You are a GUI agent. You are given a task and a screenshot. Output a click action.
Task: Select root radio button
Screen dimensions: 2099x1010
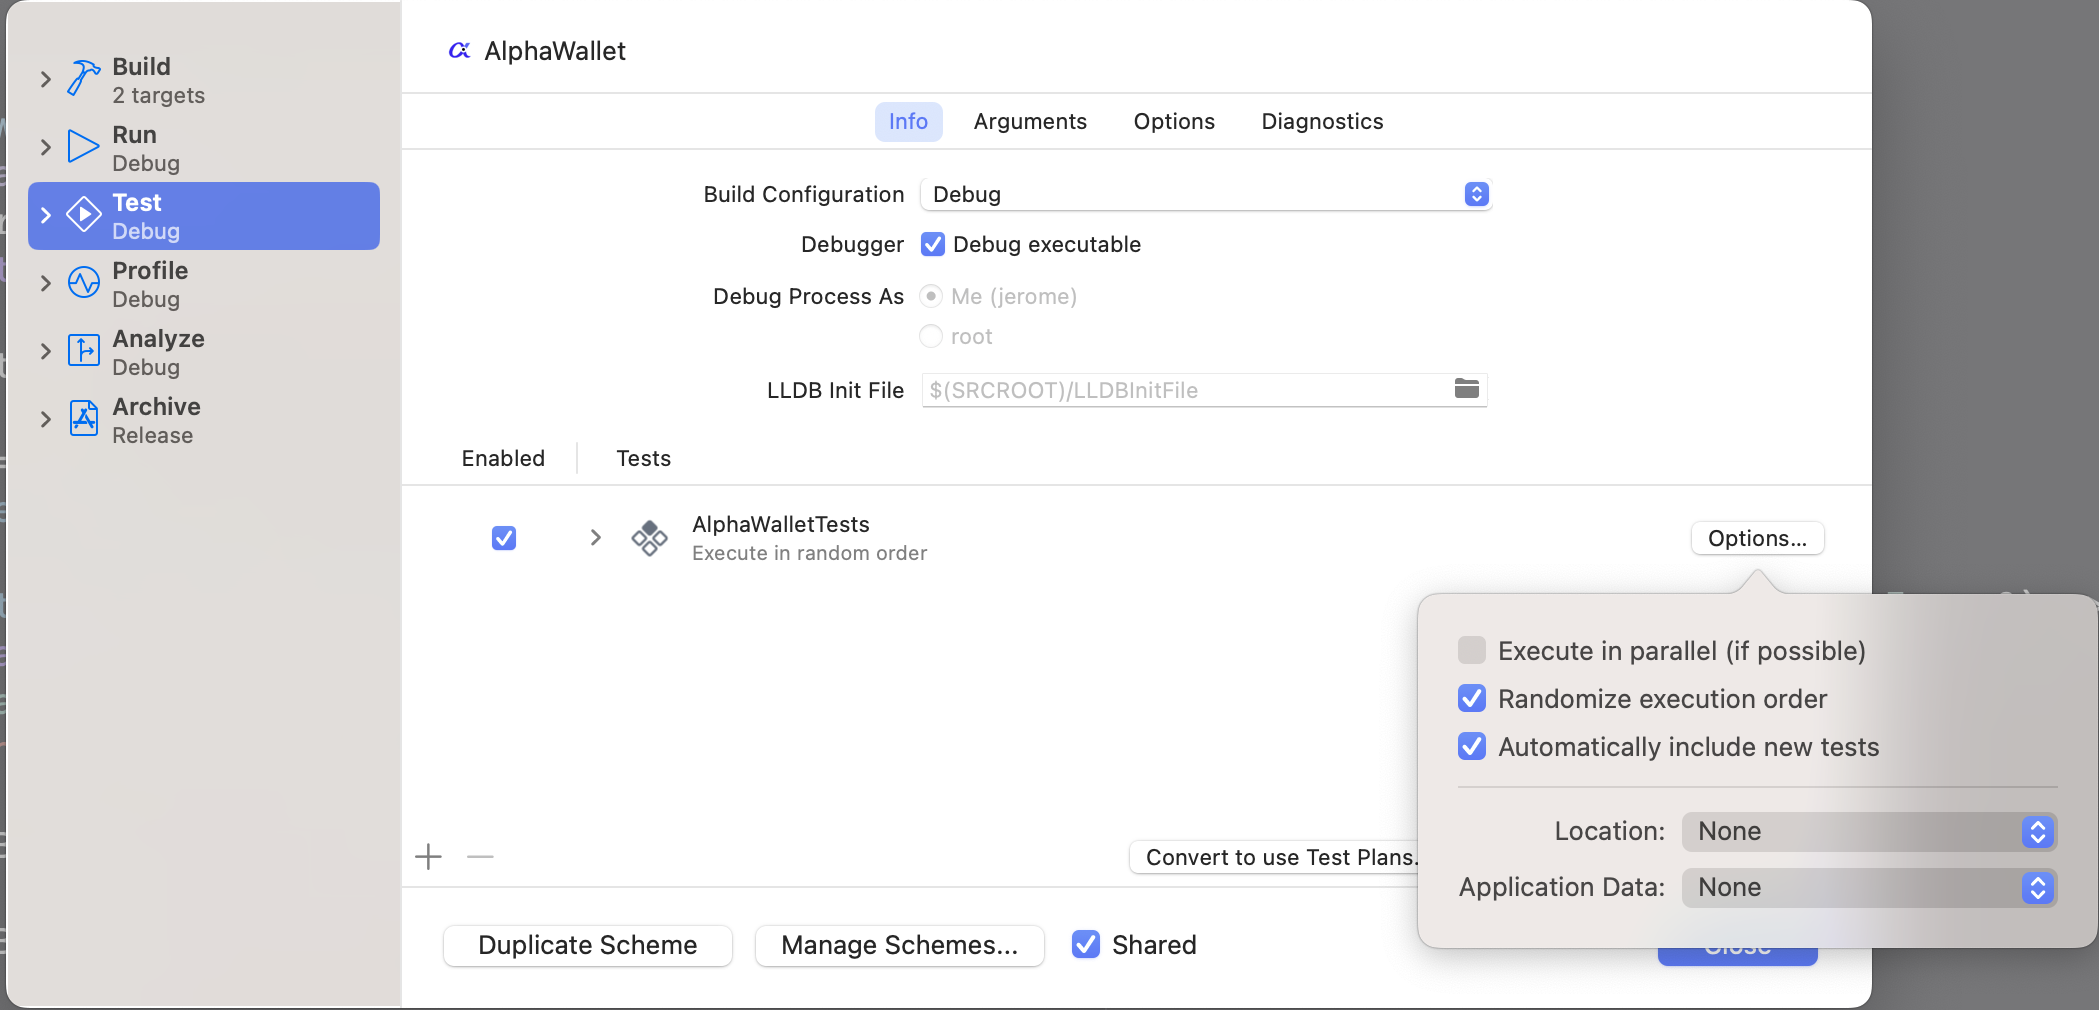931,336
